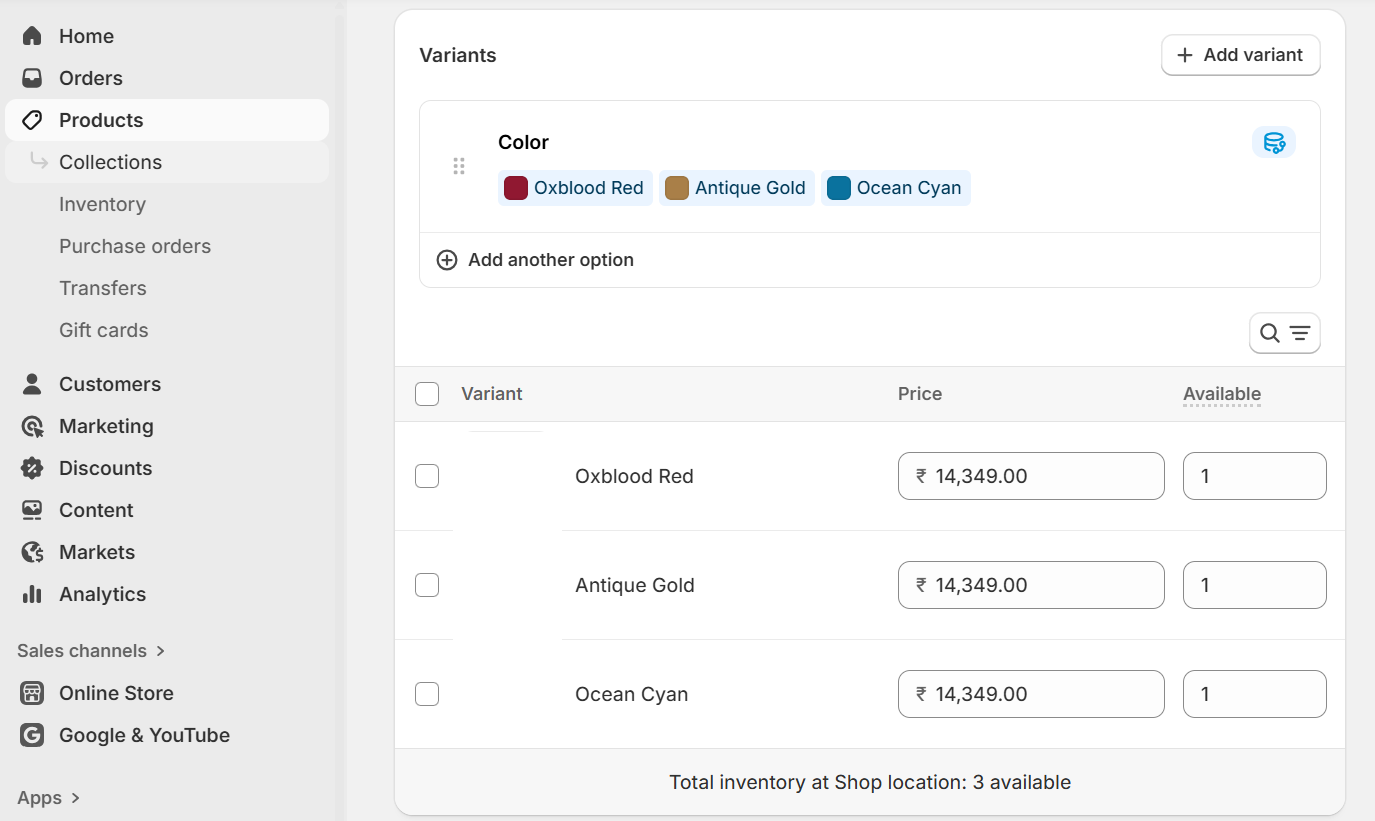This screenshot has height=821, width=1375.
Task: Expand the Sales channels section
Action: pos(160,651)
